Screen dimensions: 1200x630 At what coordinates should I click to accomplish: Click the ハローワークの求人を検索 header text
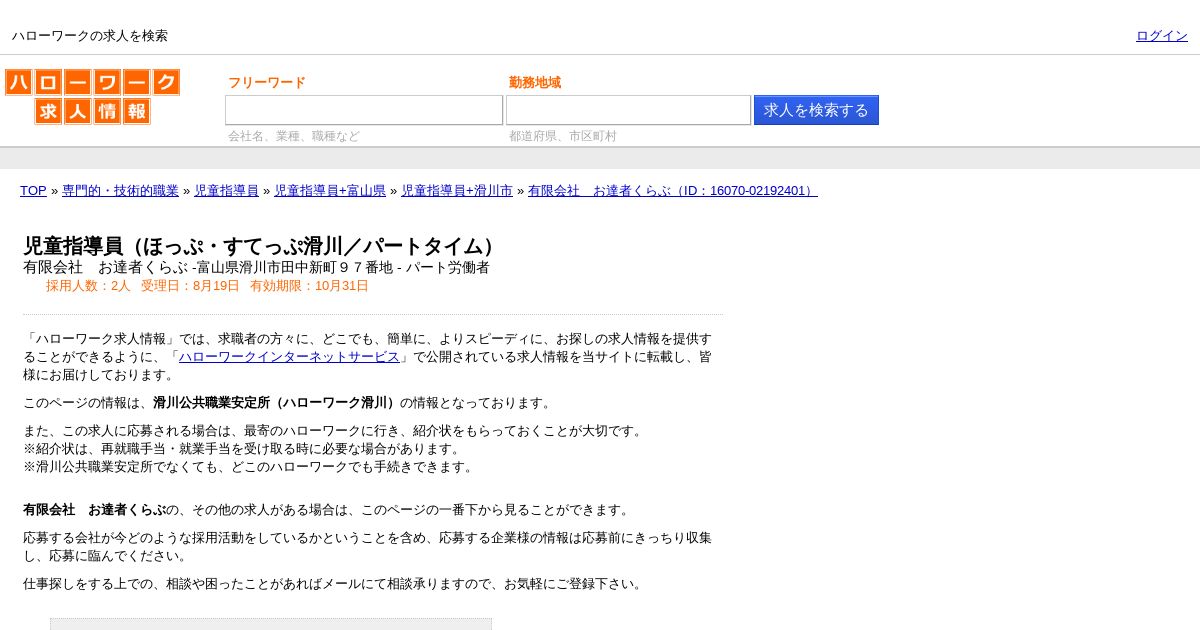[90, 36]
